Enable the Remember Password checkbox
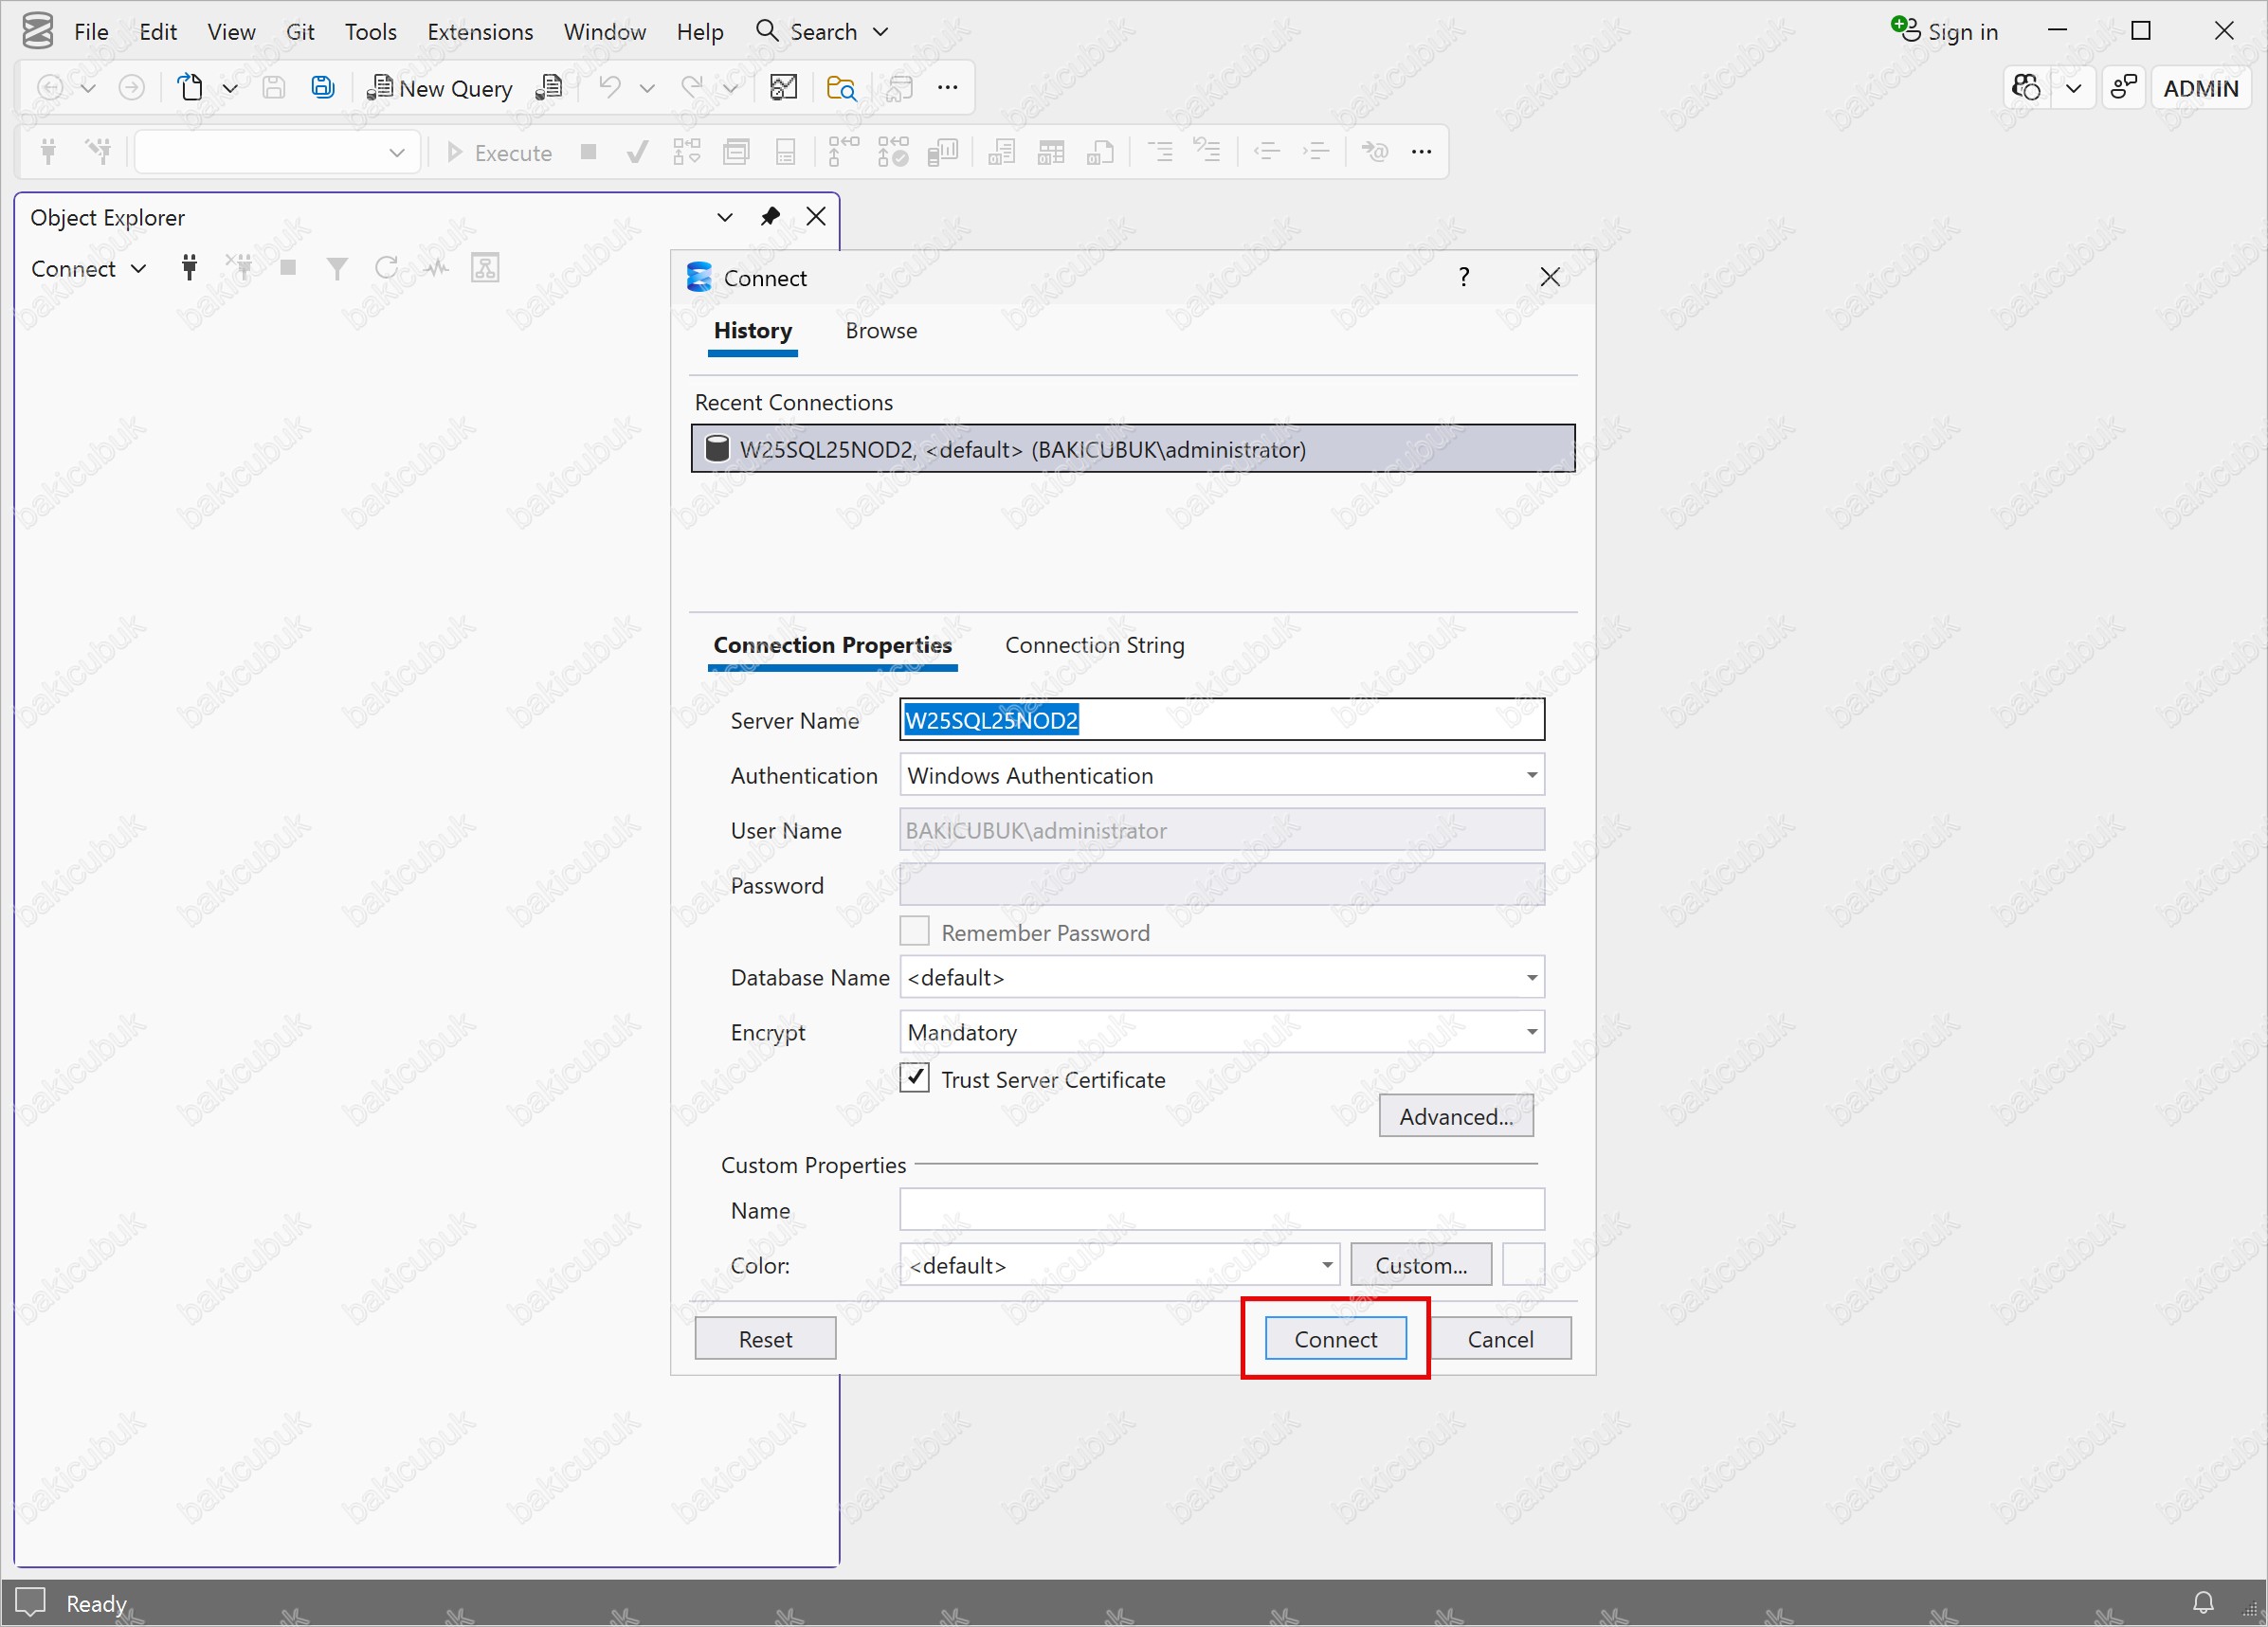 pyautogui.click(x=914, y=932)
